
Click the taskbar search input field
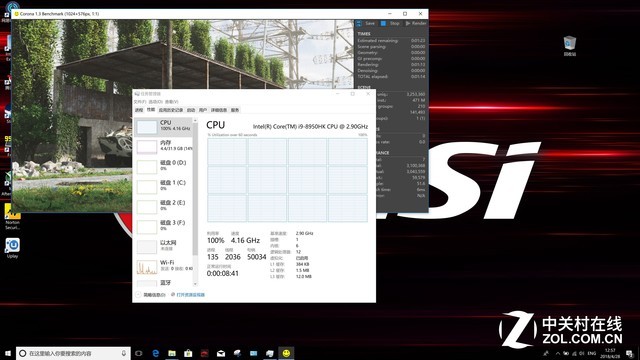73,353
